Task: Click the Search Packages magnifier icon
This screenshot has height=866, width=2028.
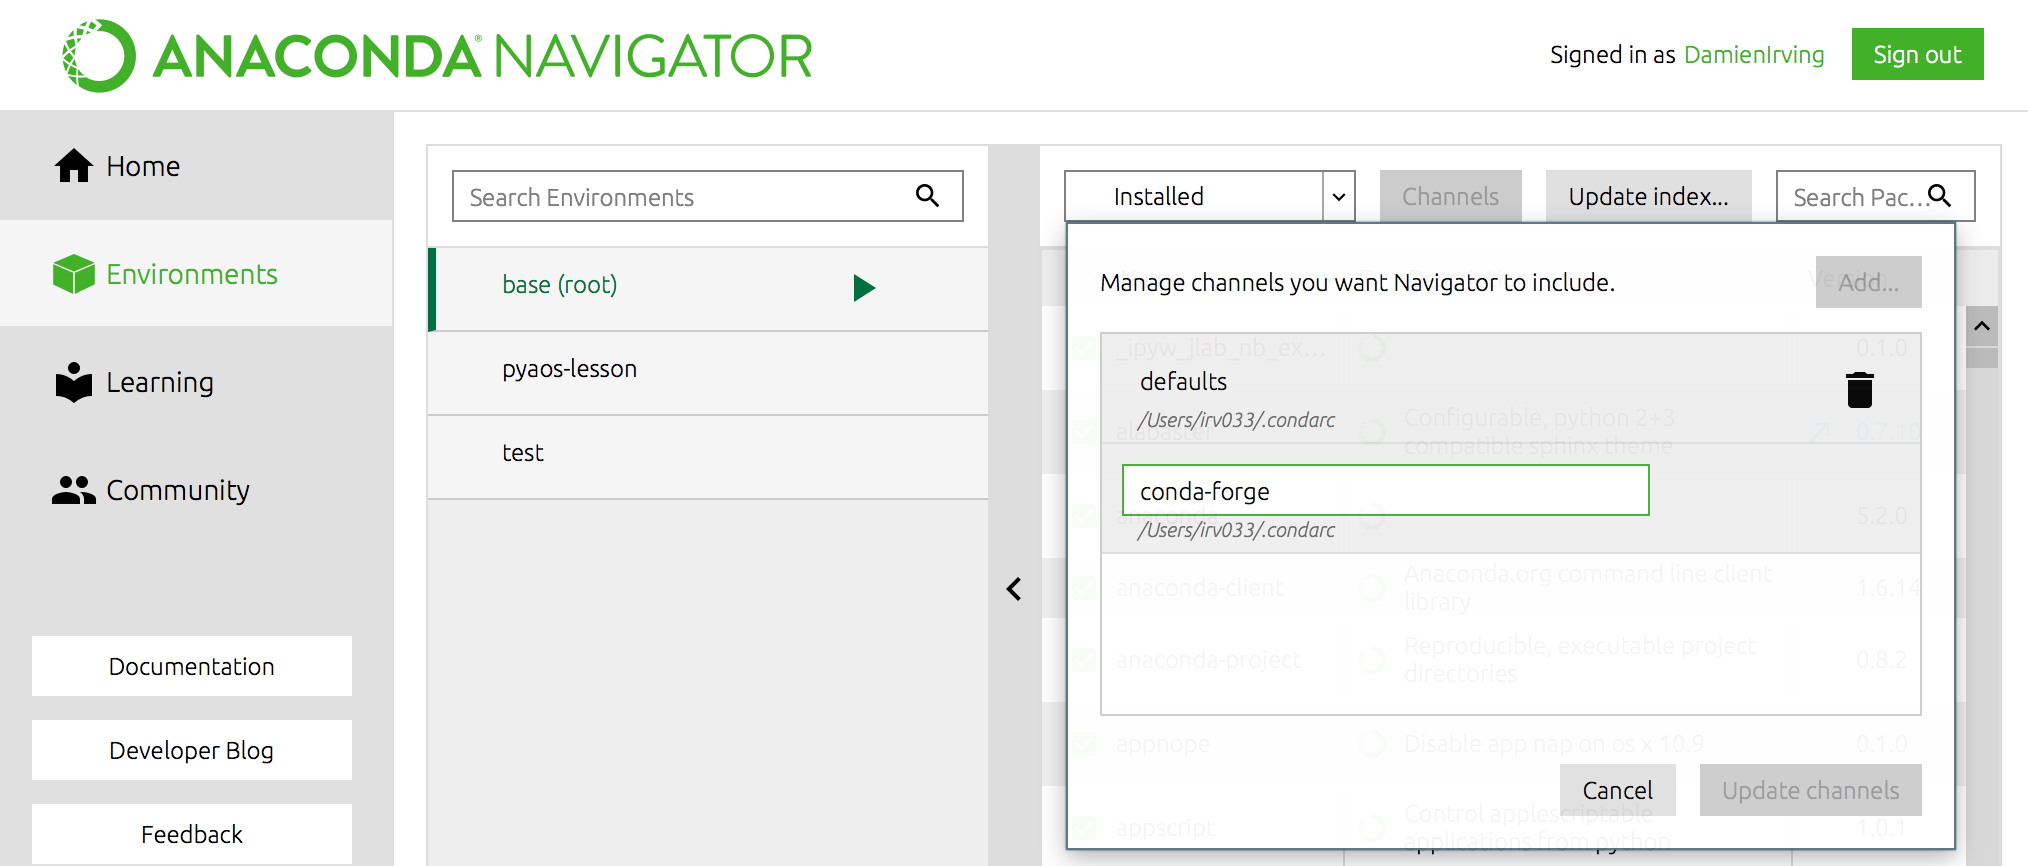Action: click(1939, 196)
